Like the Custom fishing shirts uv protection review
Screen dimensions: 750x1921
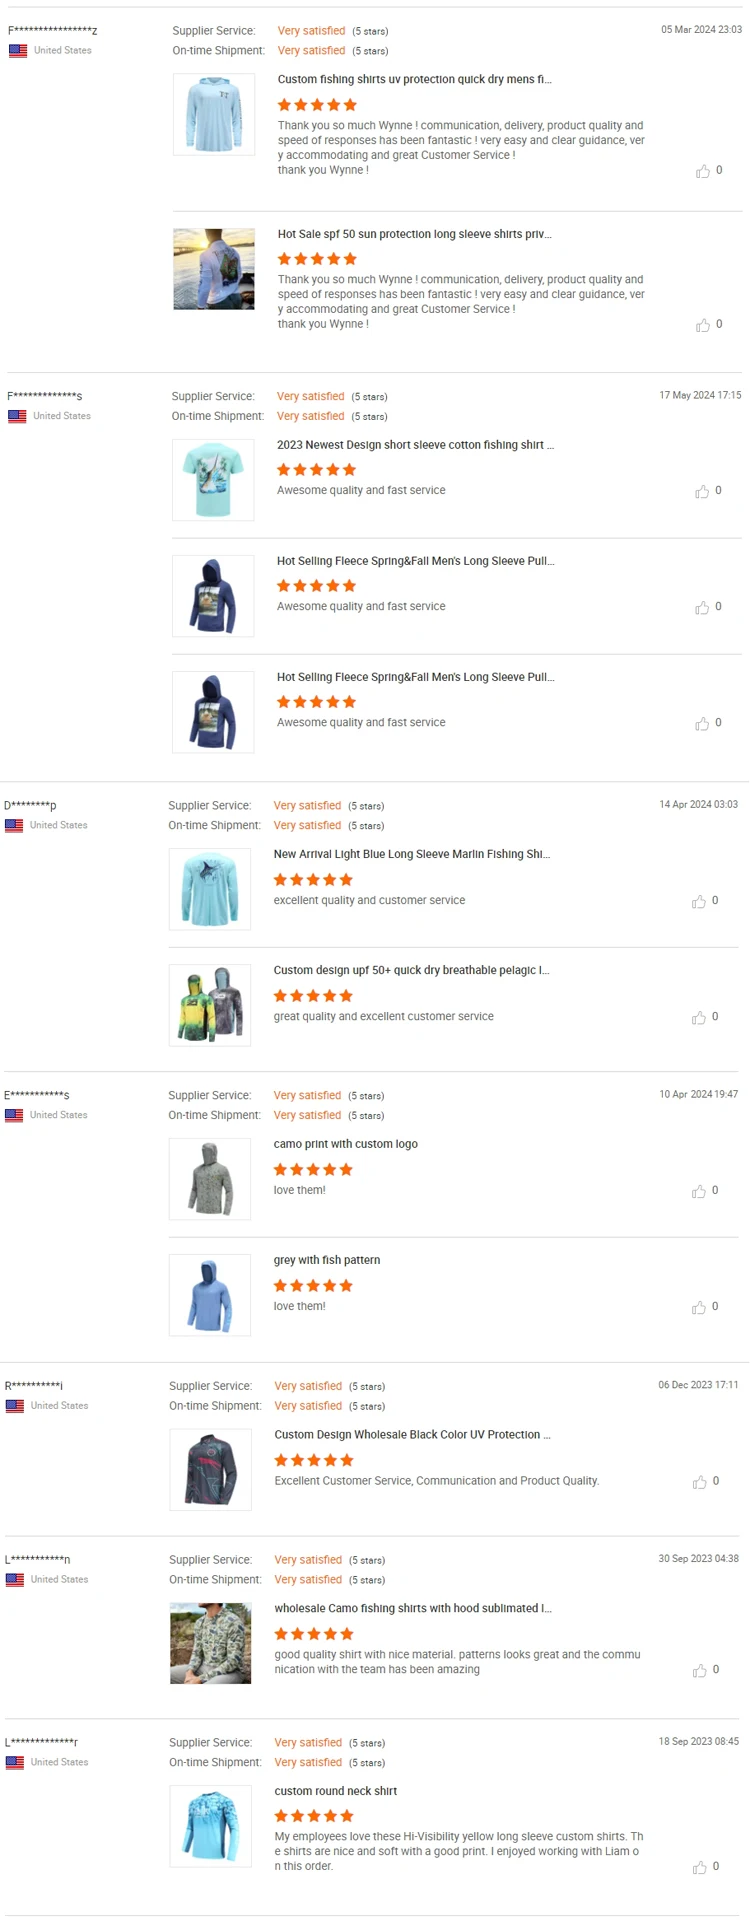(703, 171)
